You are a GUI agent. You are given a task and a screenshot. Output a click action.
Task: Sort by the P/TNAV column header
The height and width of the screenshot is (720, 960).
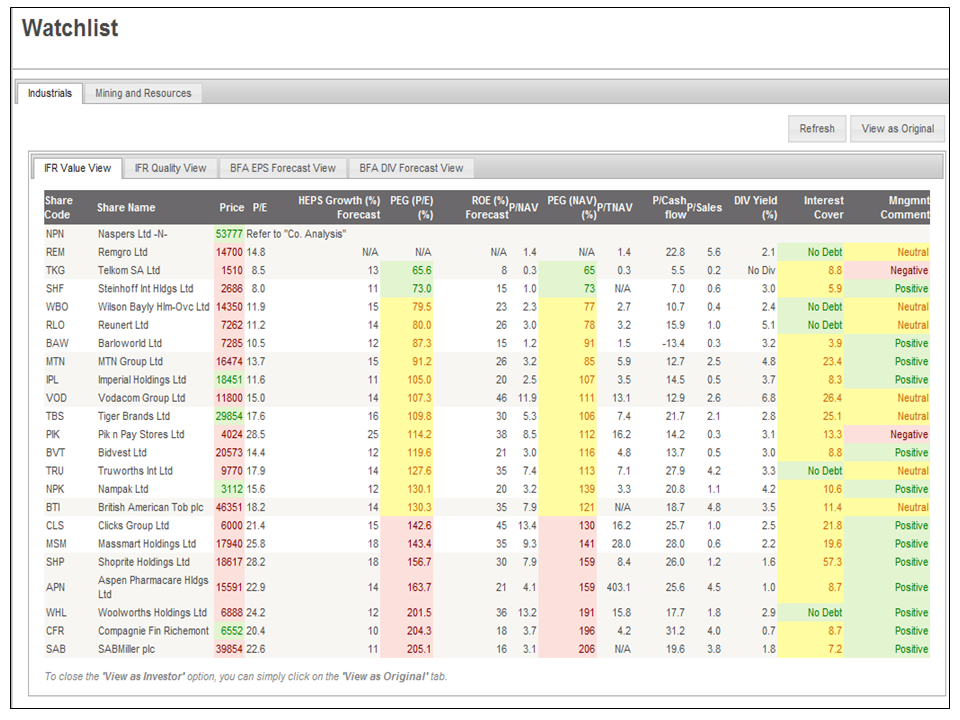615,208
